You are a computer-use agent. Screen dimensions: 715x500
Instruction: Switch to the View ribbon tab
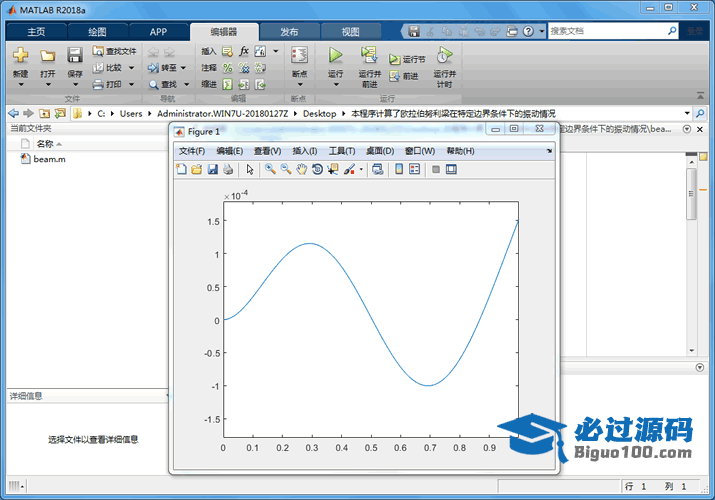[x=351, y=32]
